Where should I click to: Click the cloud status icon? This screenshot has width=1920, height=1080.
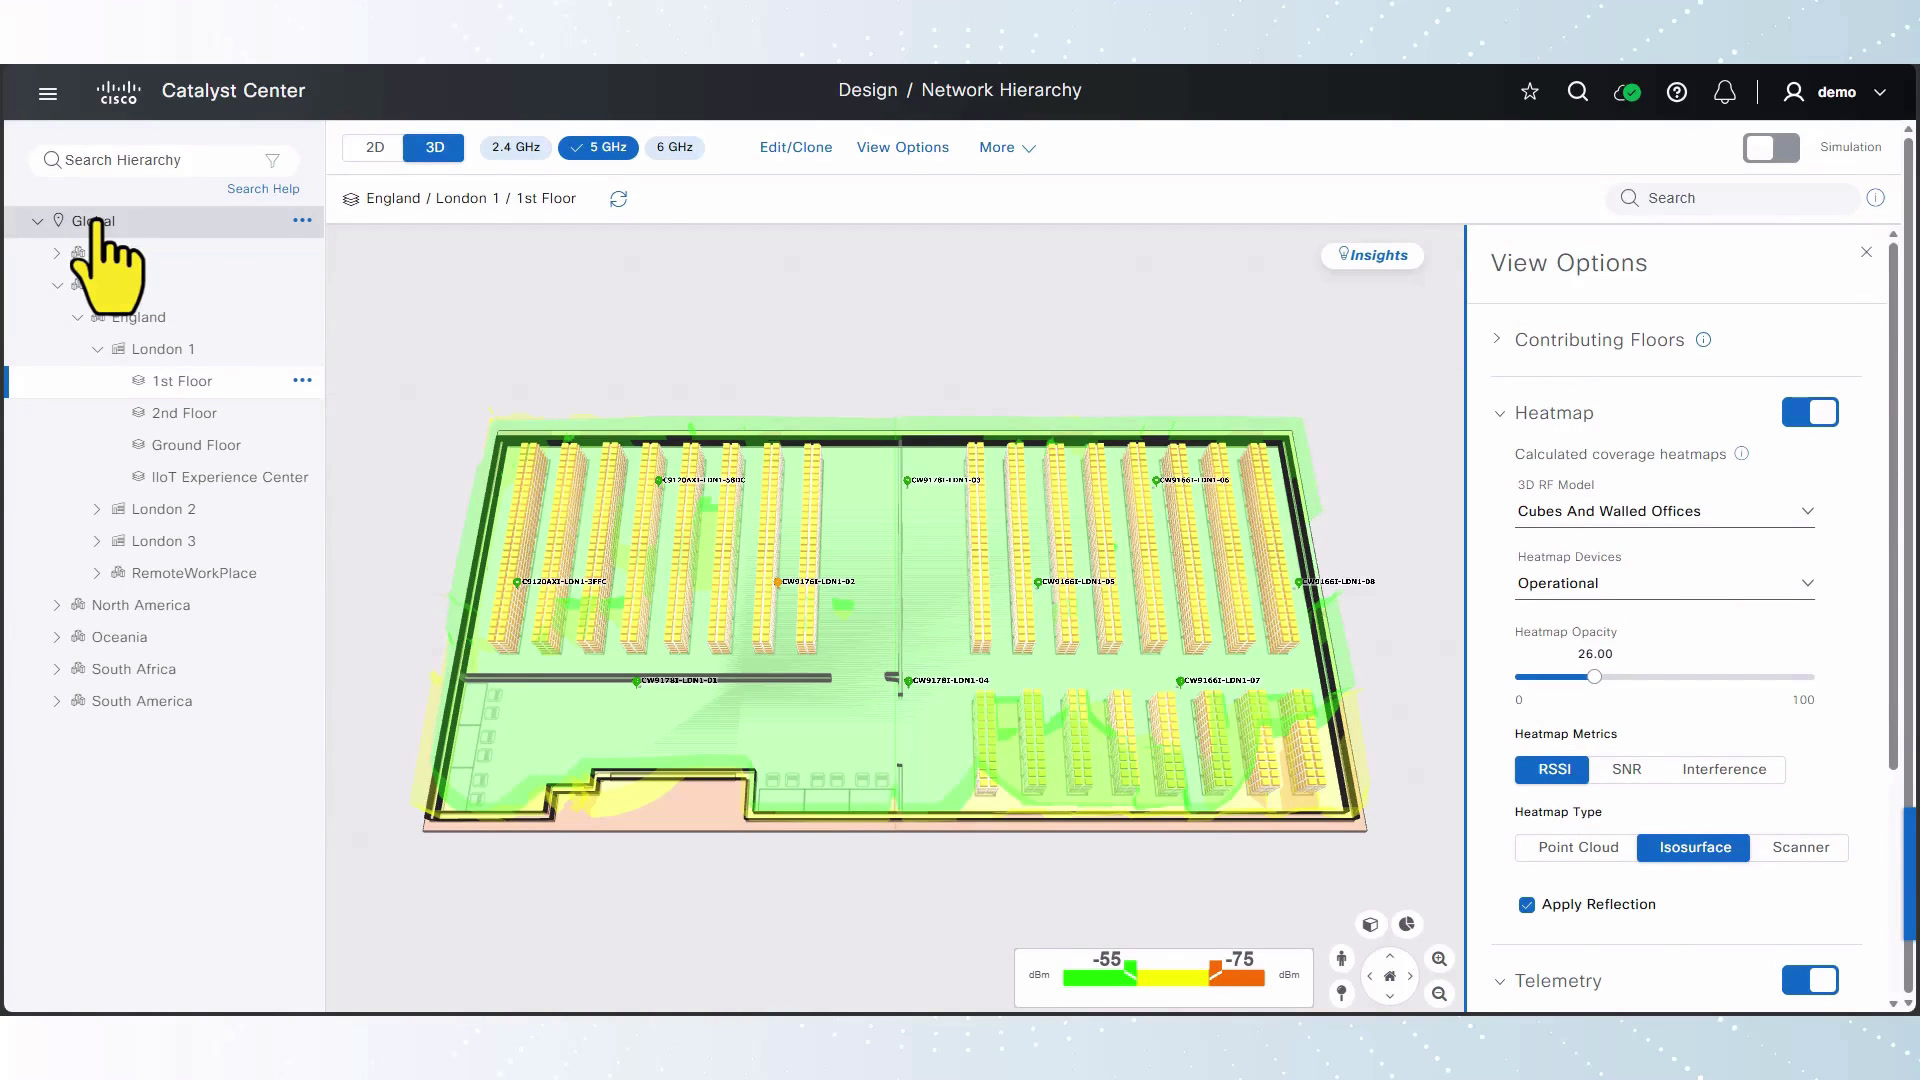pyautogui.click(x=1627, y=92)
